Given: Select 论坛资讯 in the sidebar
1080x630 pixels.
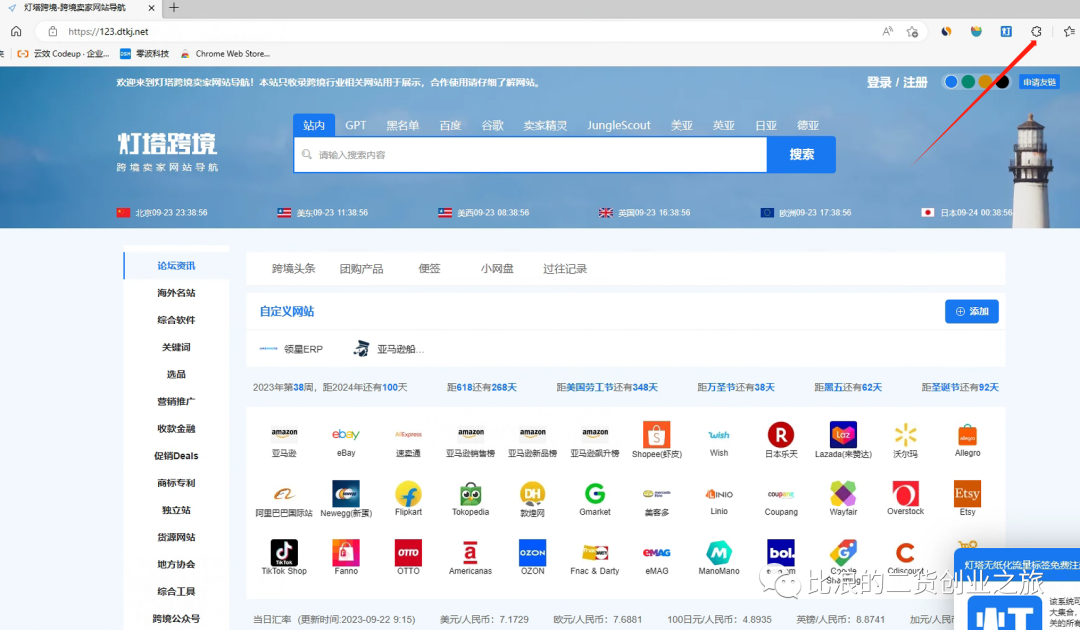Looking at the screenshot, I should [176, 266].
